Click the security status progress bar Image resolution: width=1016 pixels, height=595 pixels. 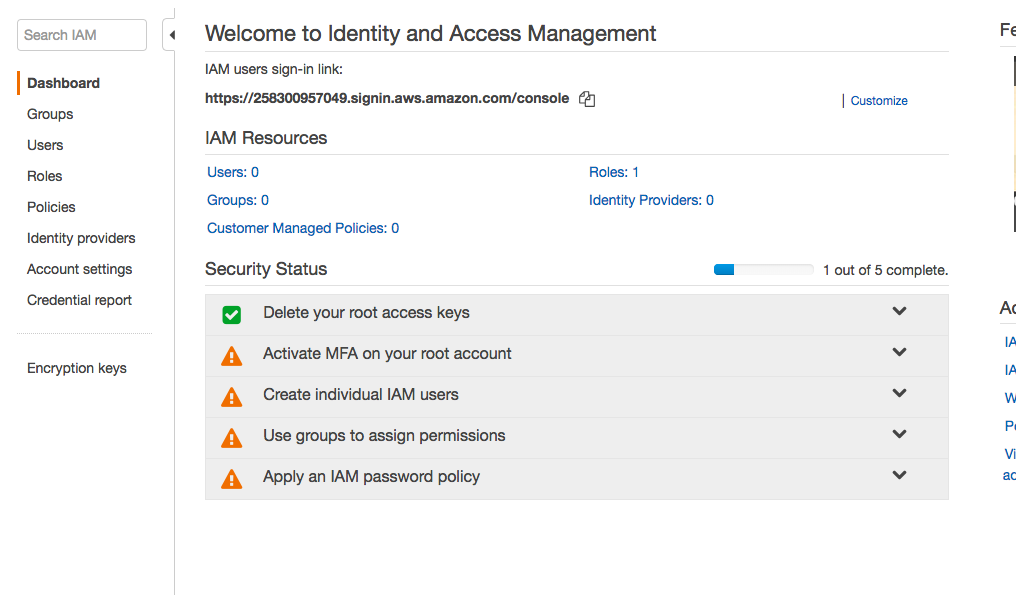pyautogui.click(x=763, y=270)
